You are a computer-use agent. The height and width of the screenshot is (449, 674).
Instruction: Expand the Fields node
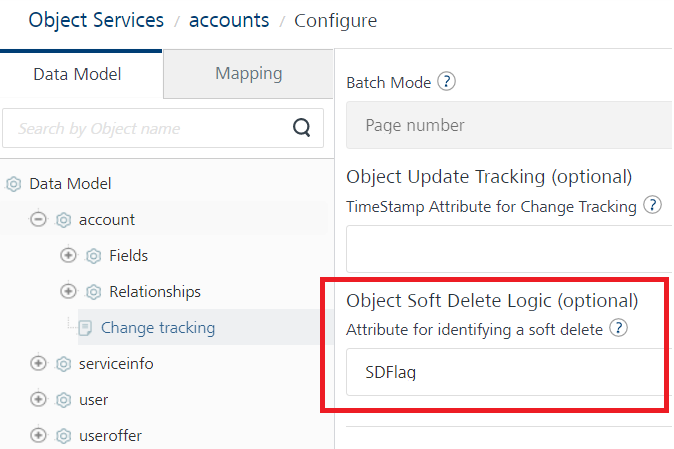[68, 255]
